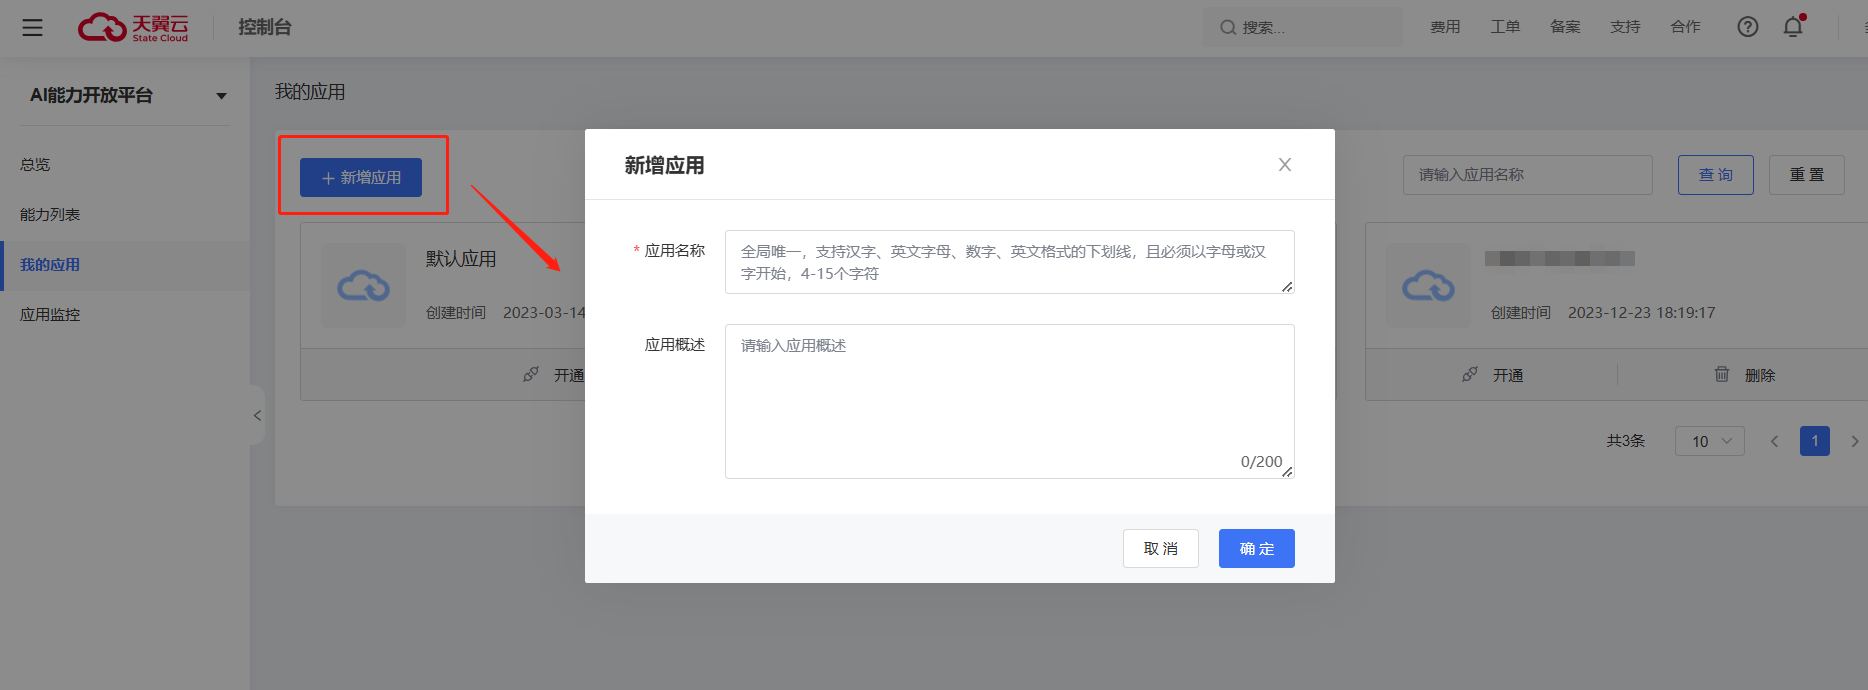Click the 2023-12-23 18:19:17 creation time
Image resolution: width=1868 pixels, height=690 pixels.
[x=1641, y=313]
